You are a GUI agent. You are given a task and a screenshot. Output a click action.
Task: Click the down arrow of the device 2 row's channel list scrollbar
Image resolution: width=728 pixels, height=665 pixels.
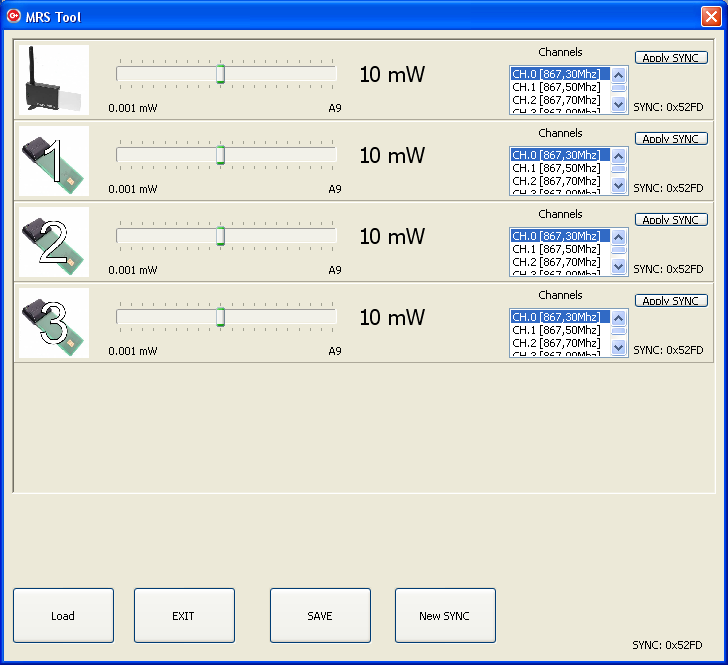(x=618, y=267)
